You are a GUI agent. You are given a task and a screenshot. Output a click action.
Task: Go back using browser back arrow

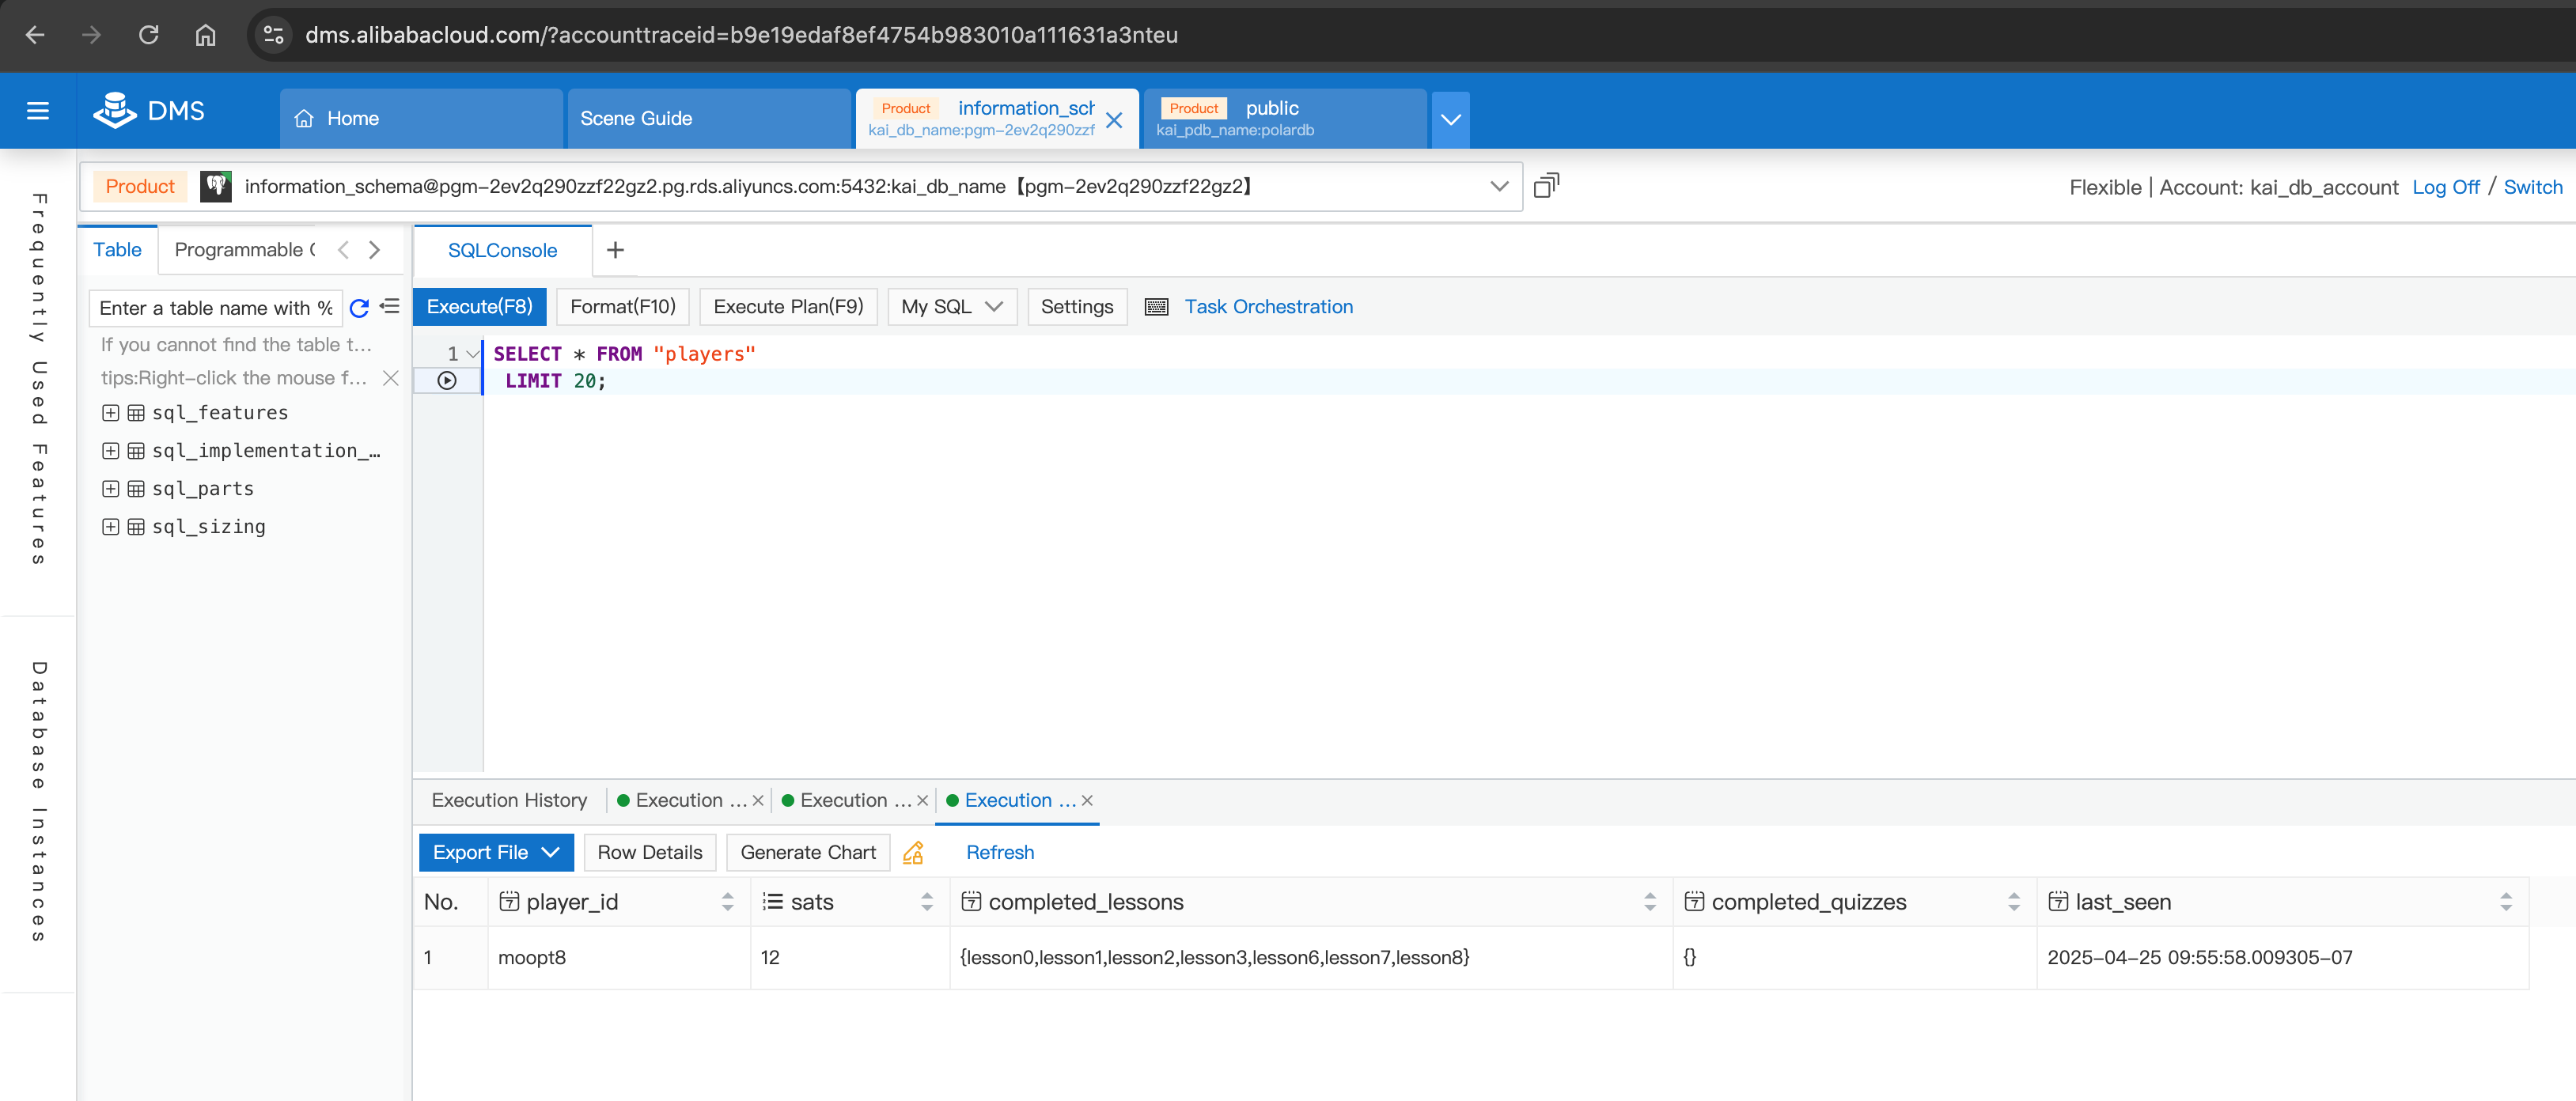coord(35,35)
